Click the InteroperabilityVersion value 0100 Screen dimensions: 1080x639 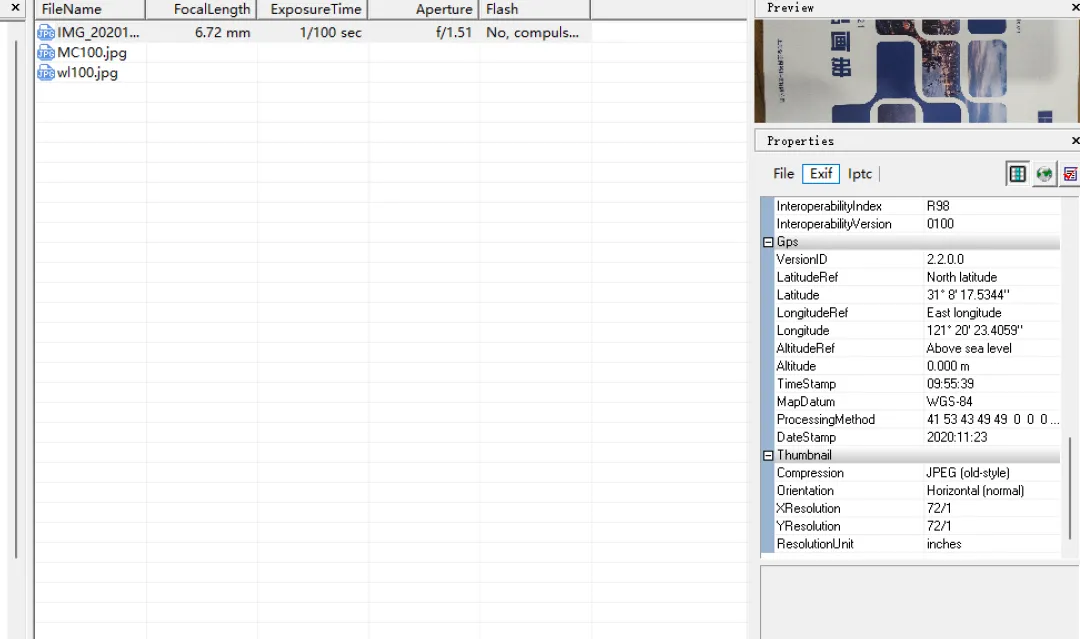pos(940,224)
